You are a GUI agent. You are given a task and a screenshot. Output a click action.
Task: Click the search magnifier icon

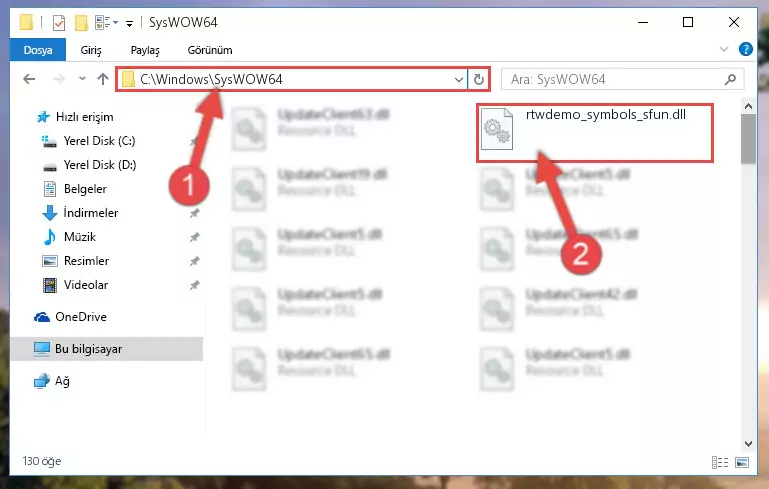click(730, 79)
